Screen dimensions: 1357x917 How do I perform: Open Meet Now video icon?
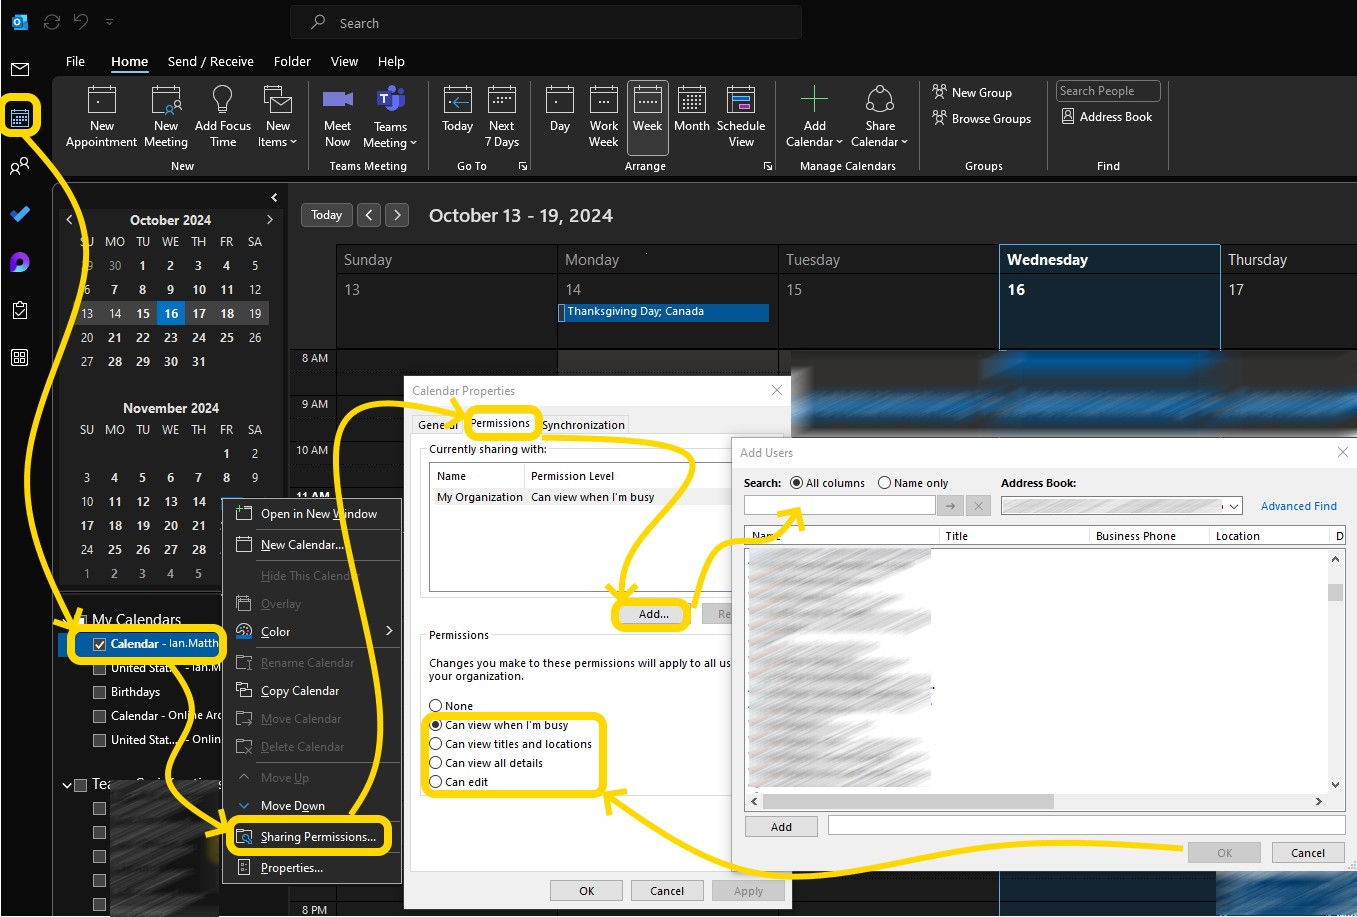(x=338, y=99)
